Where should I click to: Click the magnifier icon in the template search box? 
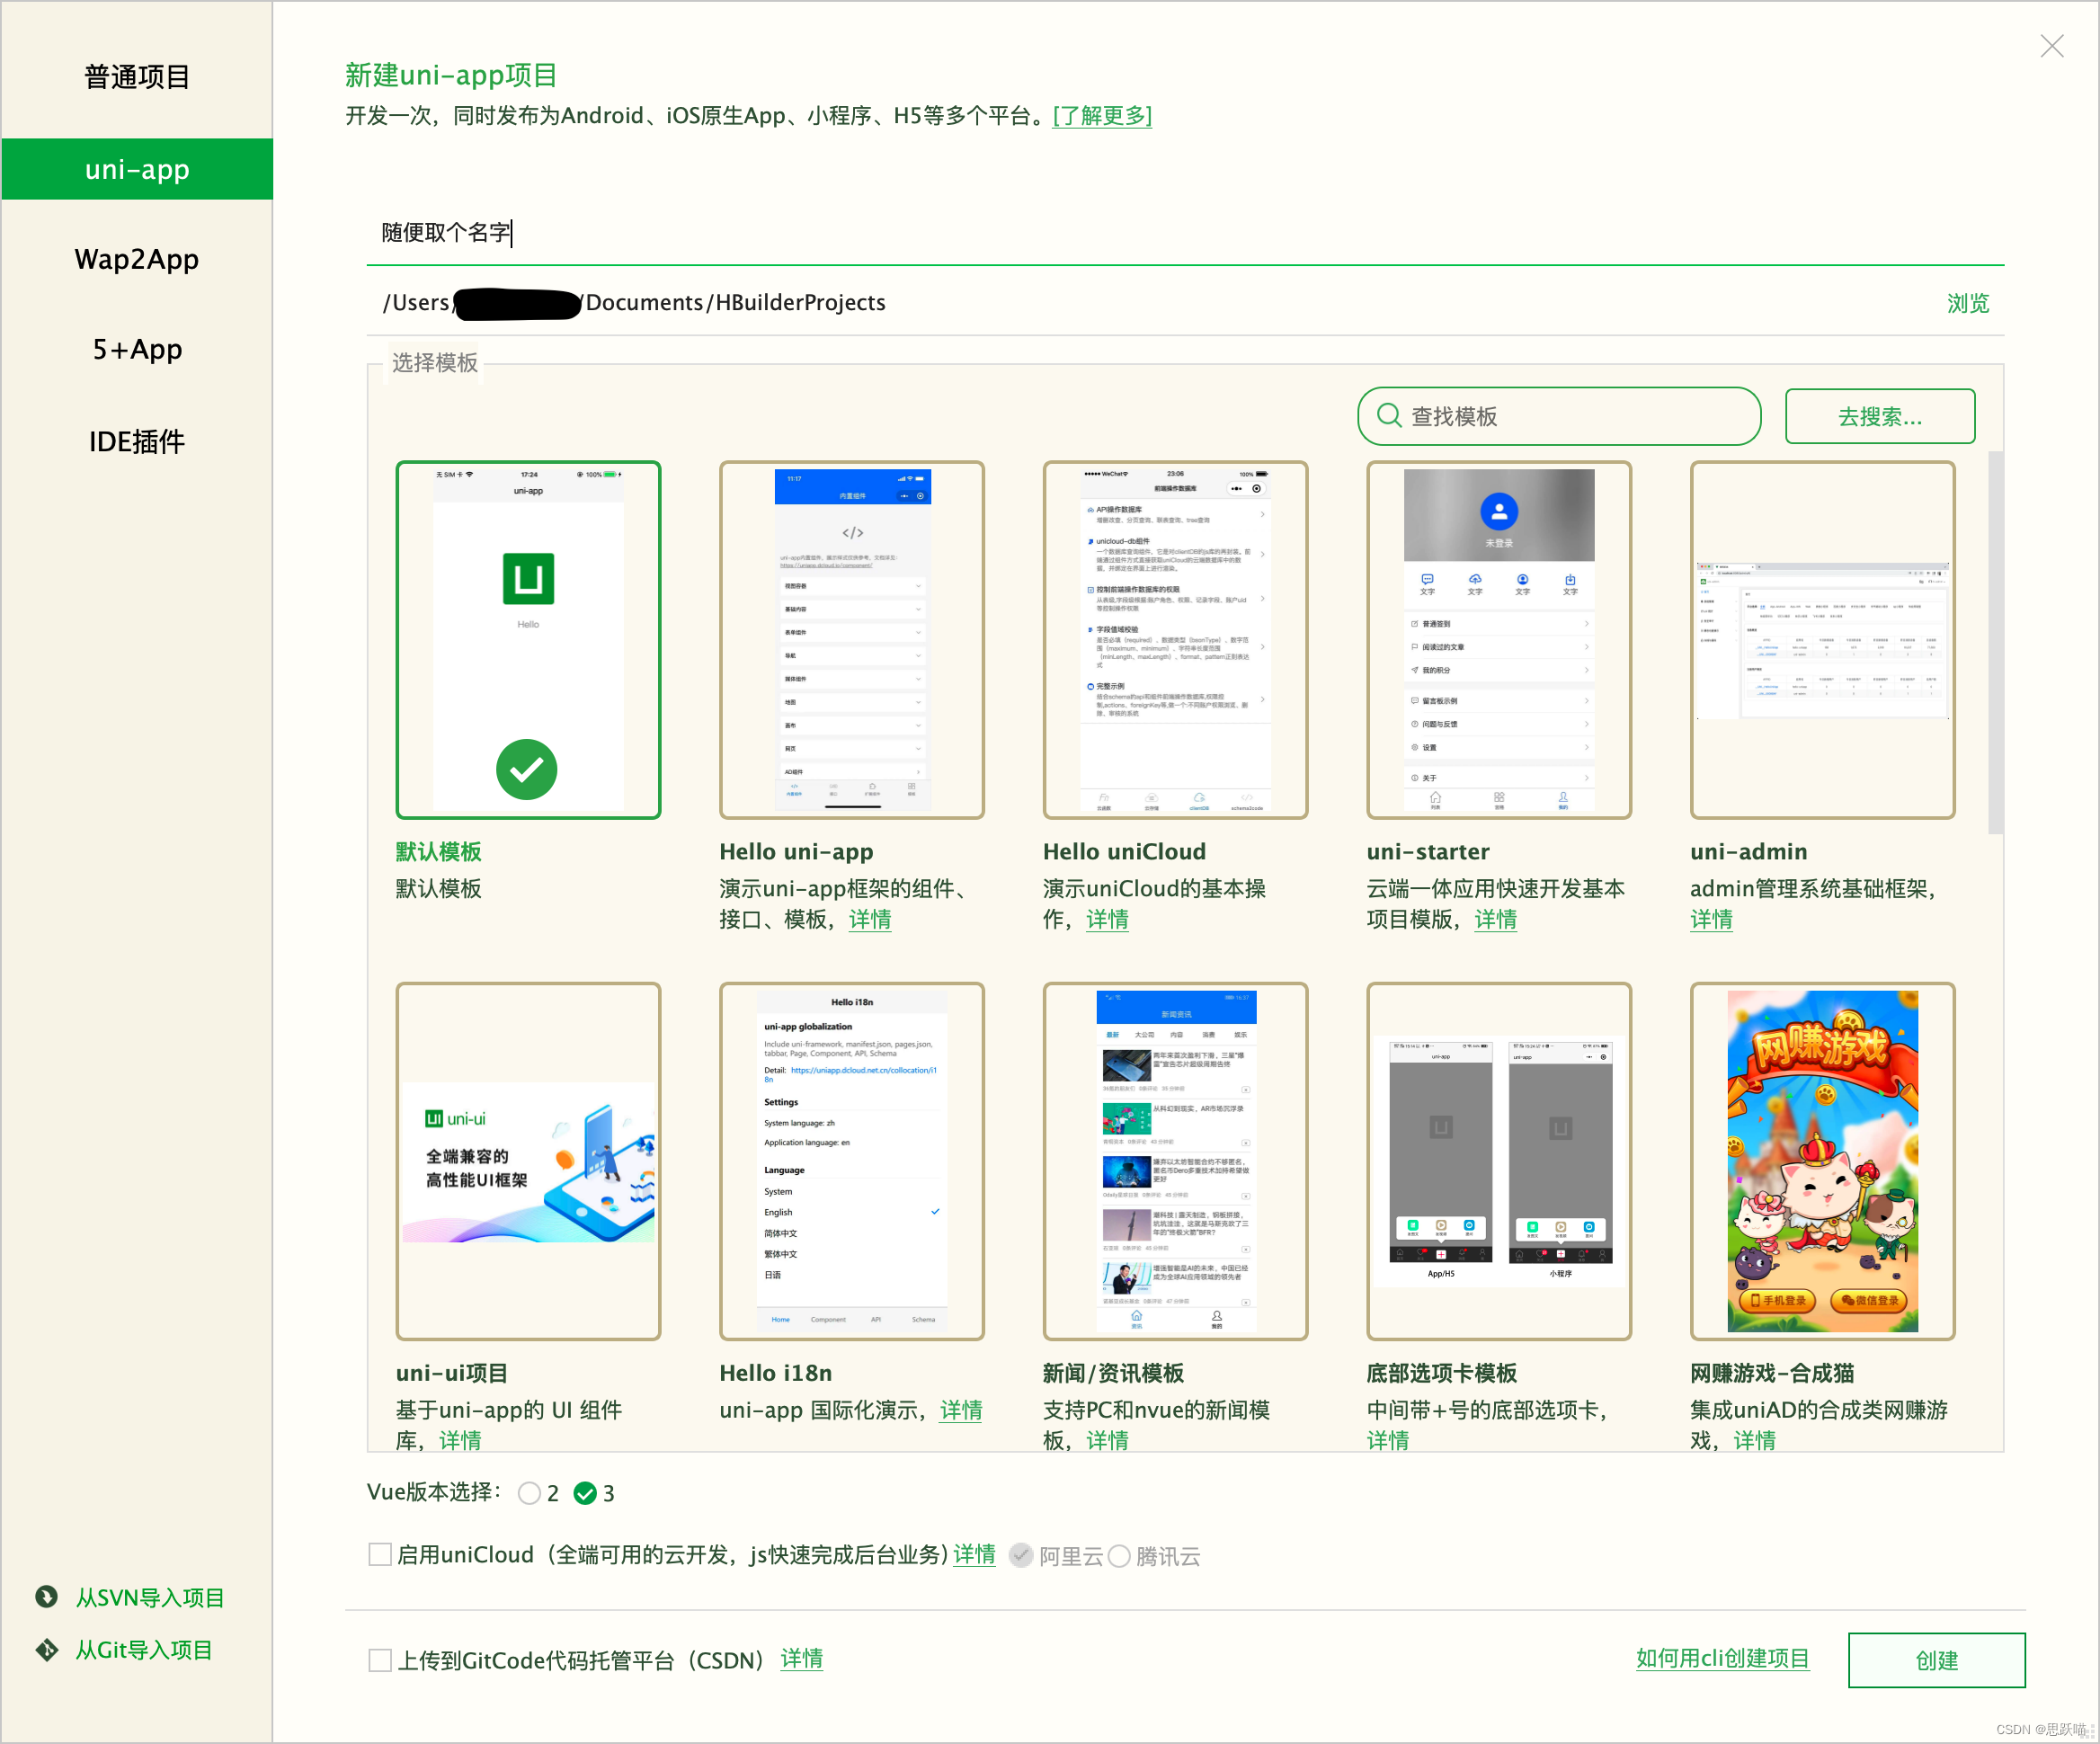click(x=1390, y=417)
